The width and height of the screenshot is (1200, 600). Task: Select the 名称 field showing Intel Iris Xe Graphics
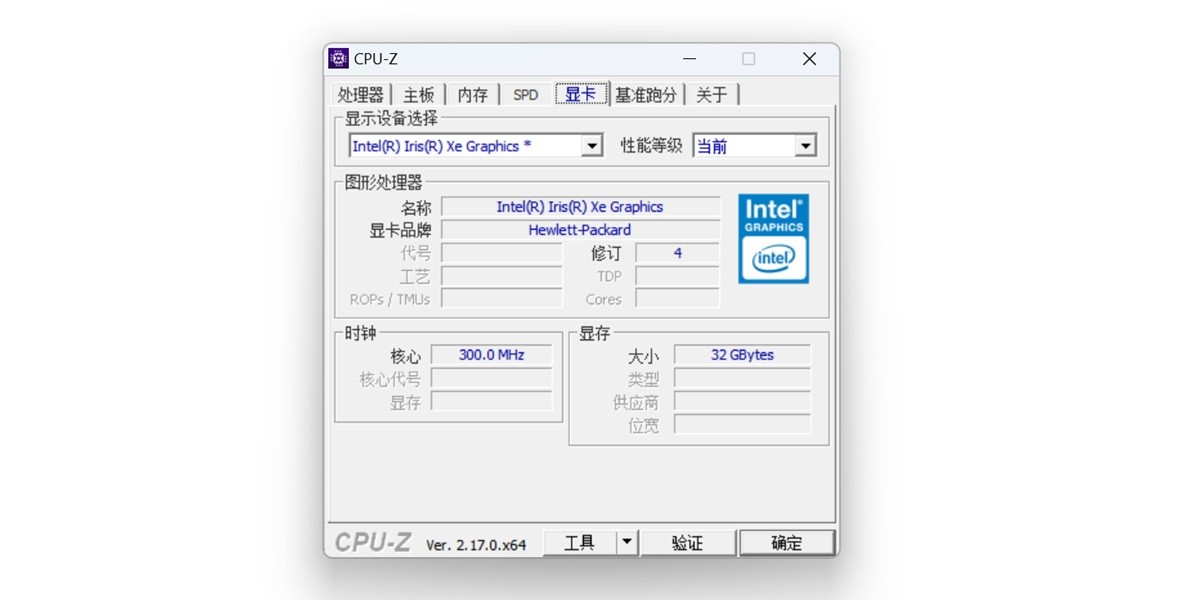click(581, 207)
